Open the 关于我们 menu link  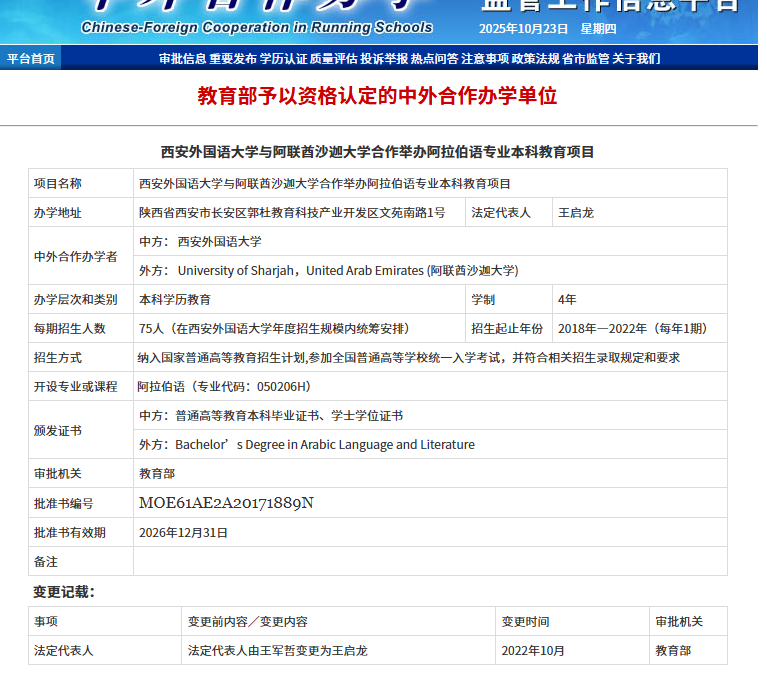pyautogui.click(x=636, y=58)
